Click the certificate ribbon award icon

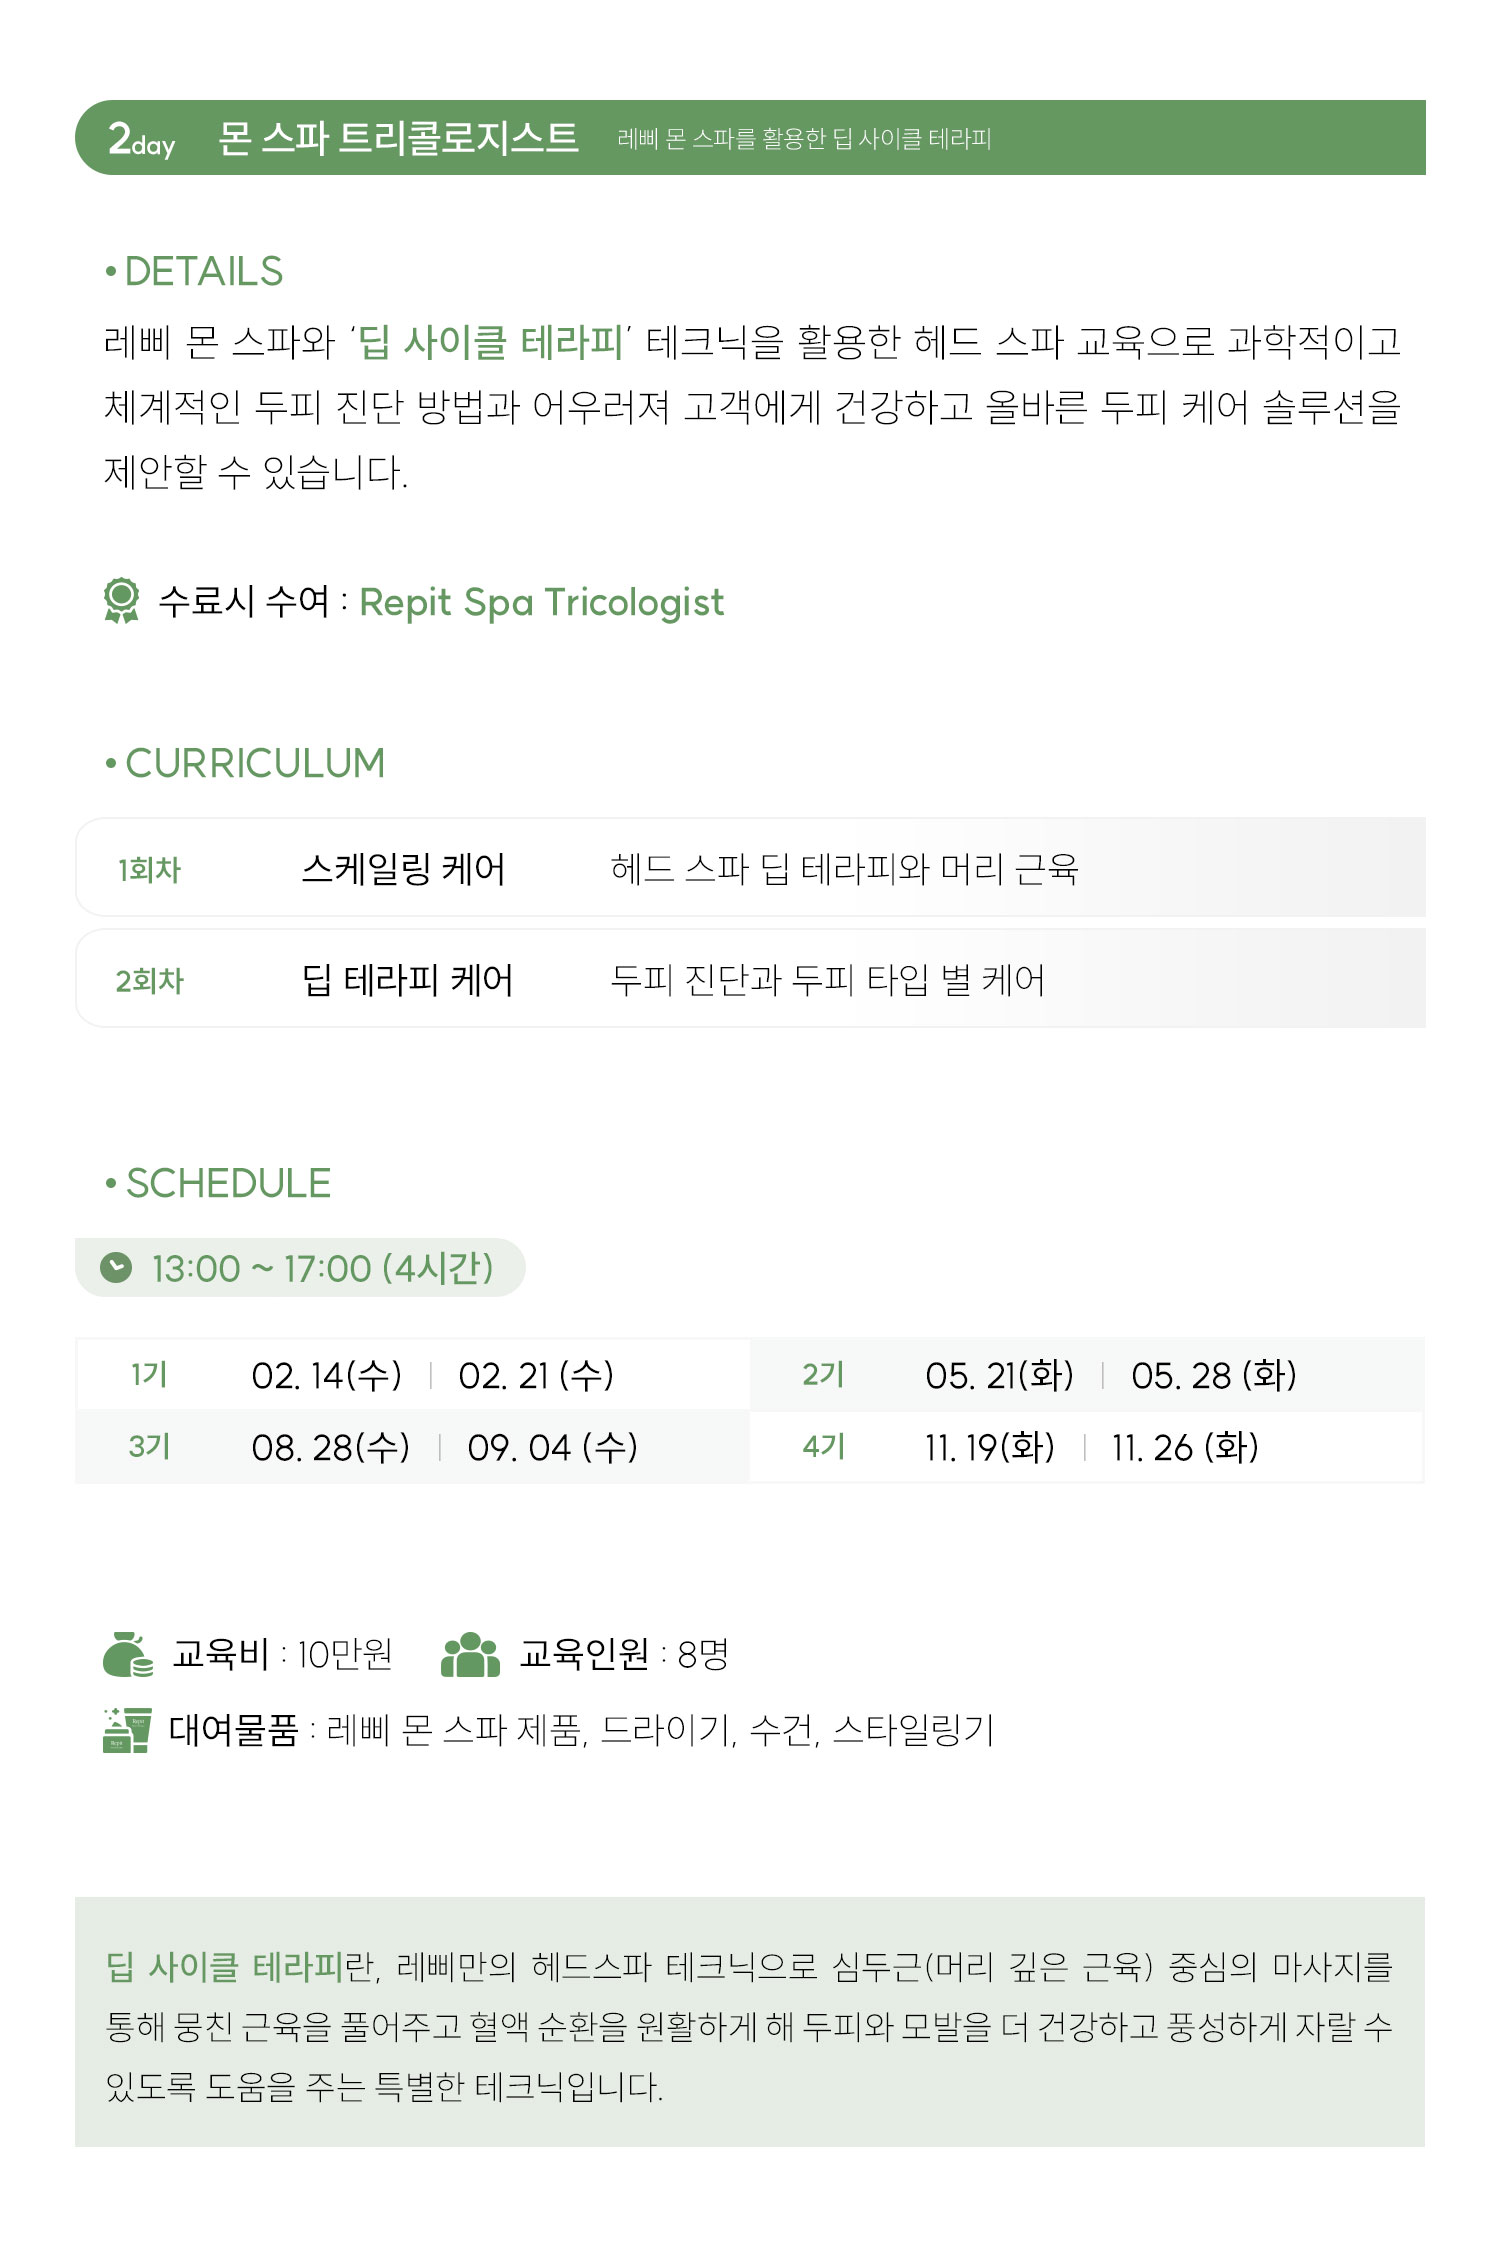pos(121,600)
